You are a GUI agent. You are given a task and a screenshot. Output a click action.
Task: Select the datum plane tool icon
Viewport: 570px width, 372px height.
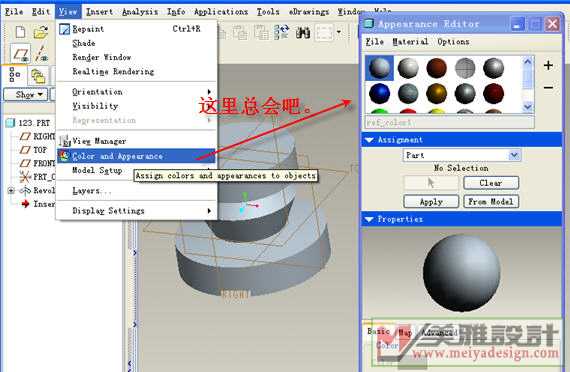coord(20,54)
